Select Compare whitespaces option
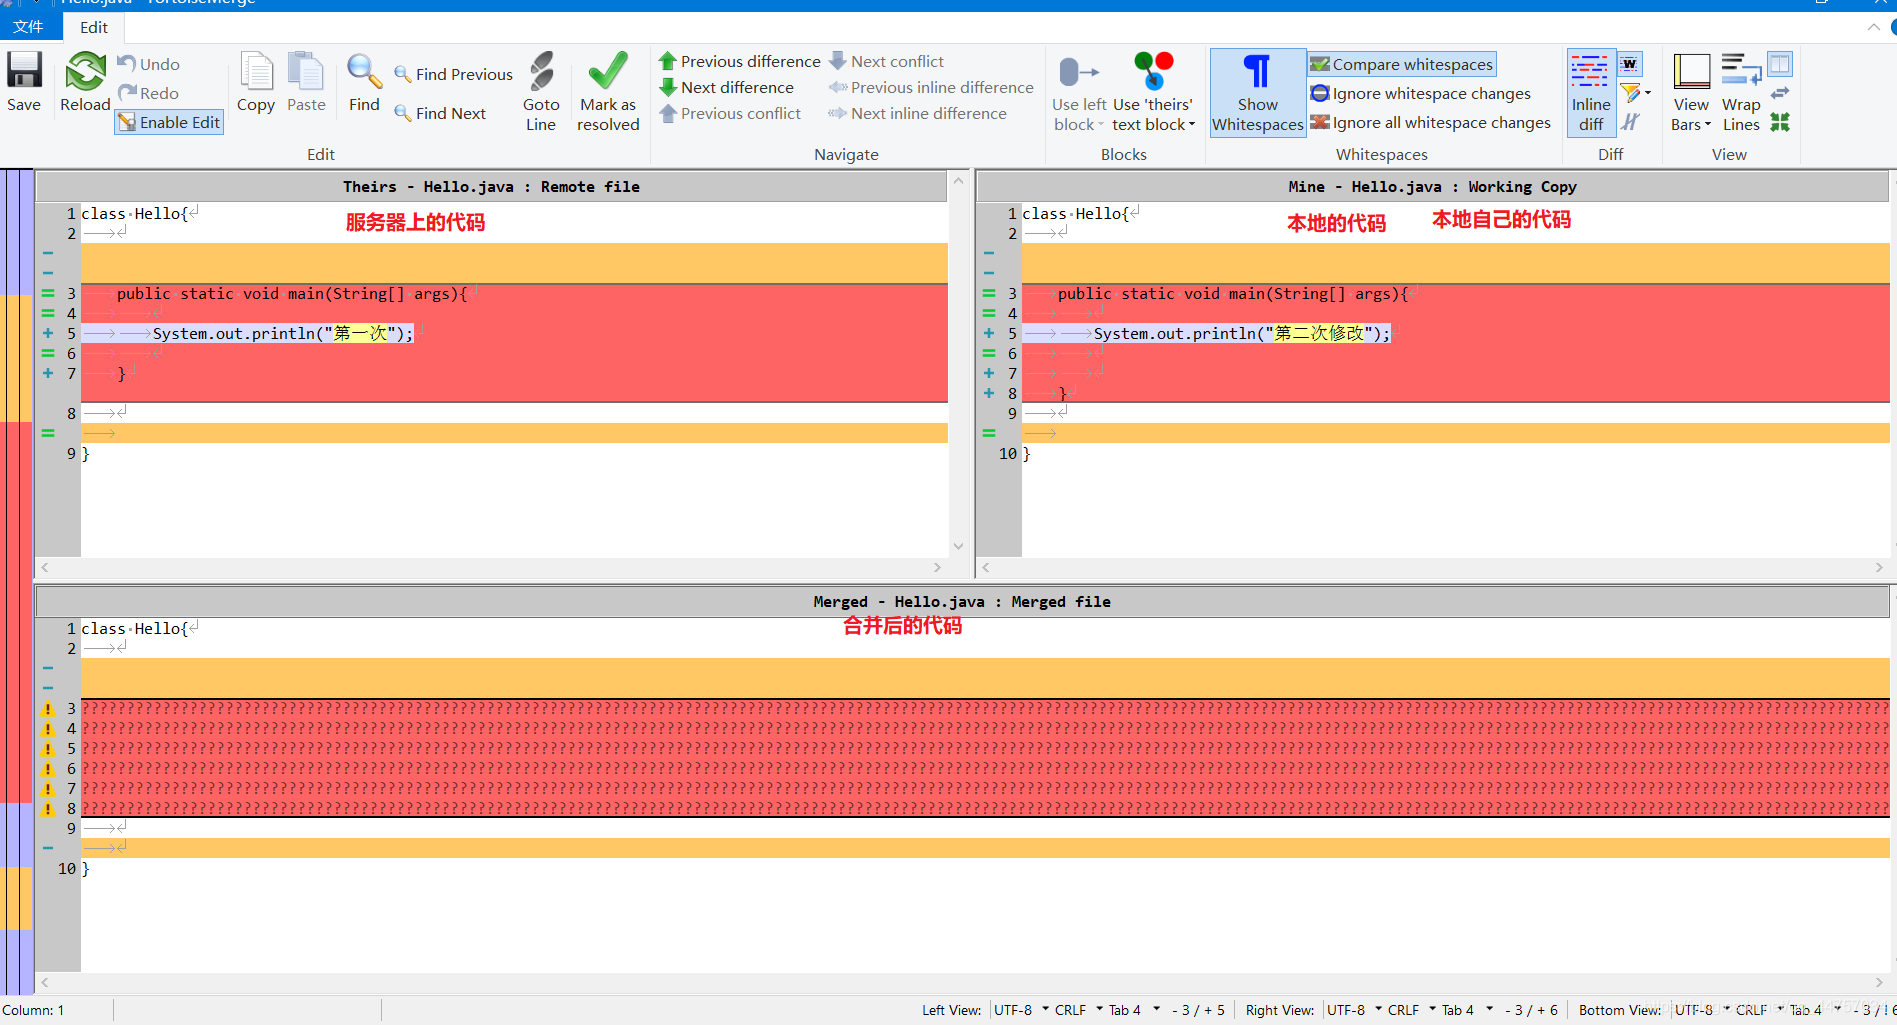 pos(1402,65)
